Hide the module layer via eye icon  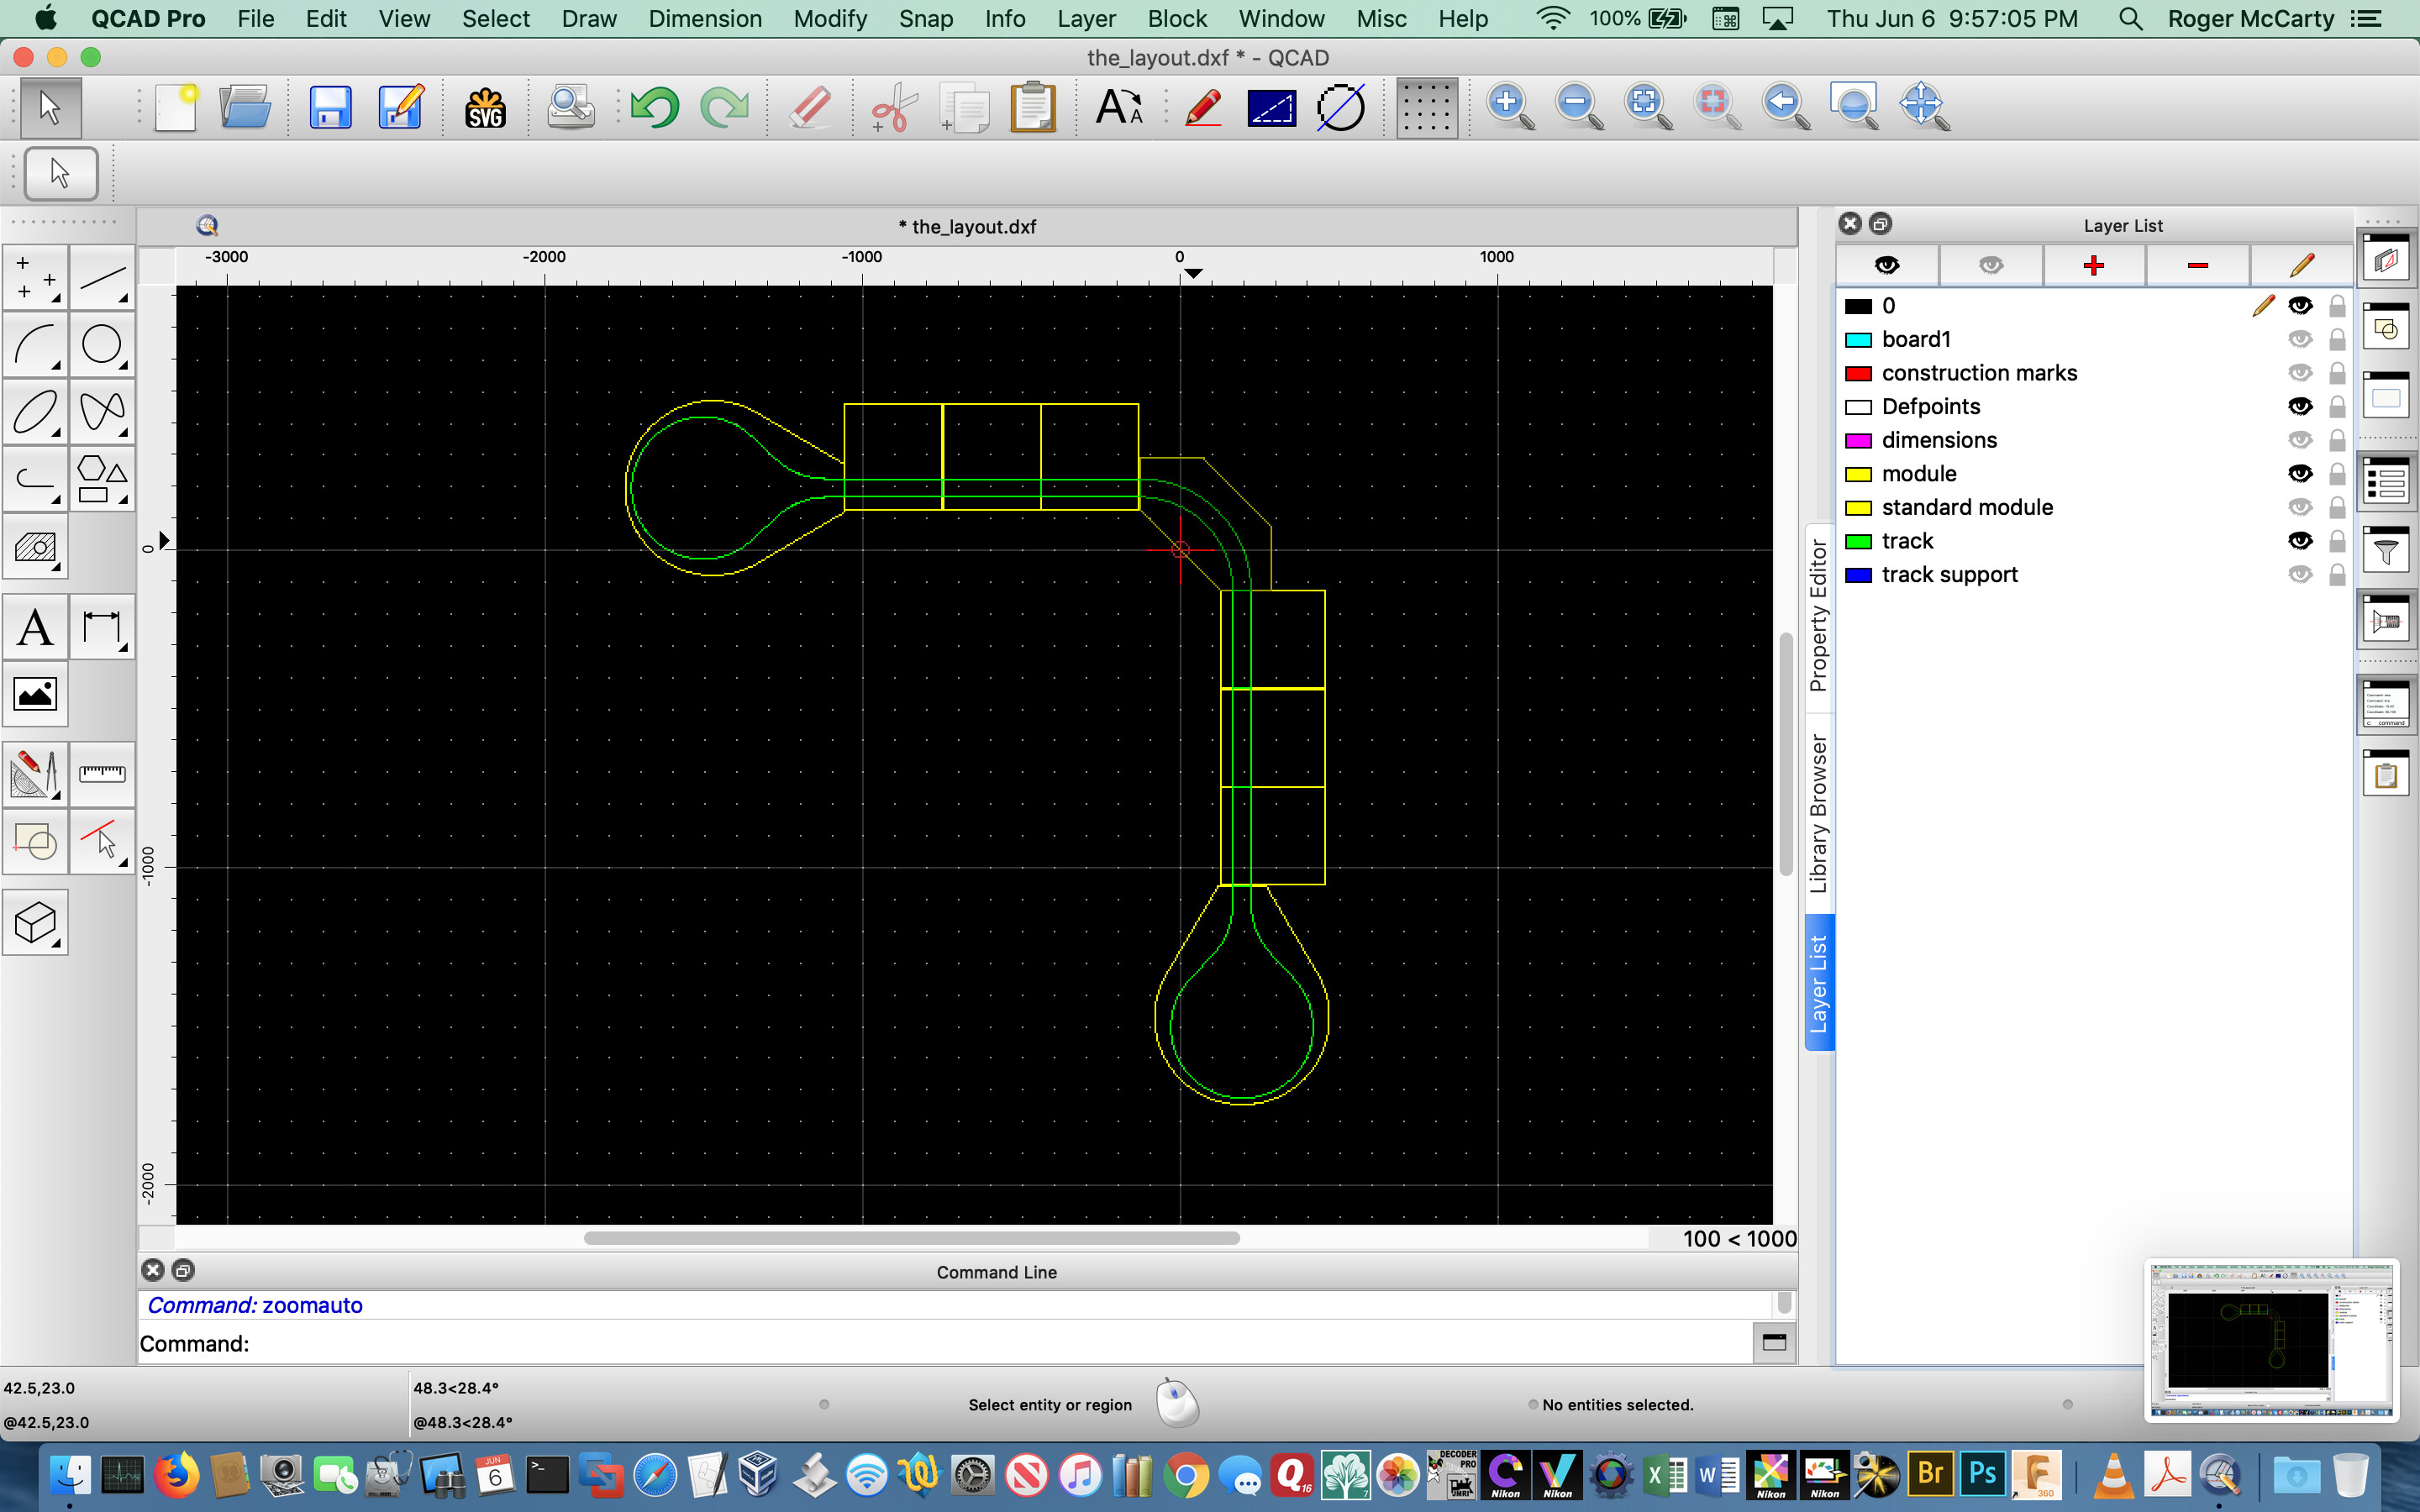(x=2299, y=473)
